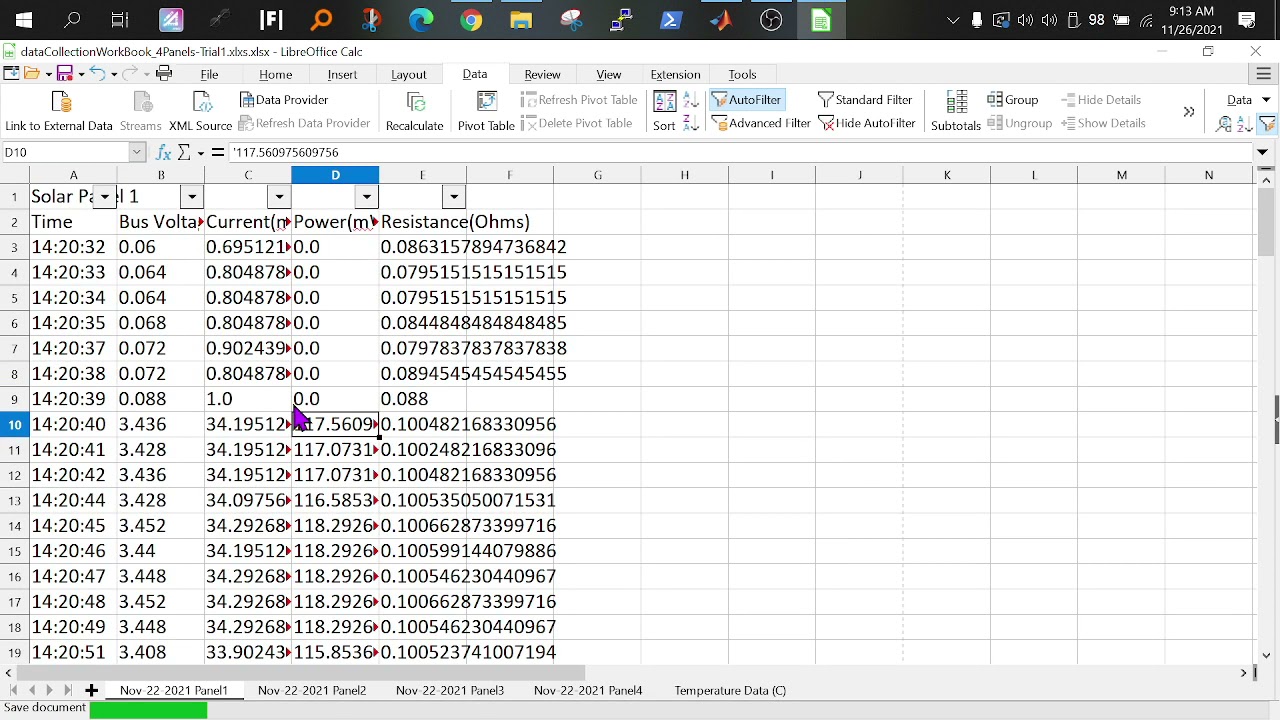This screenshot has width=1280, height=720.
Task: Click cell with time 14:20:44
Action: click(x=73, y=500)
